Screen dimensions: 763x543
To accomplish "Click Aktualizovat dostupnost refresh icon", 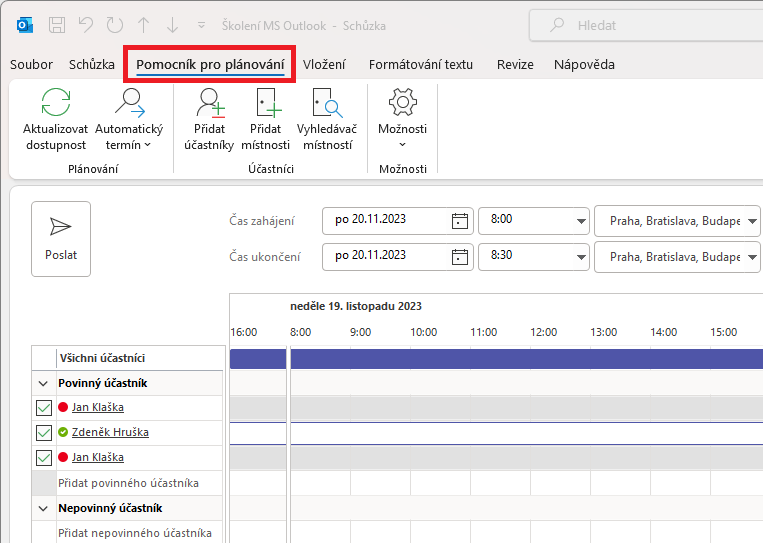I will (55, 103).
